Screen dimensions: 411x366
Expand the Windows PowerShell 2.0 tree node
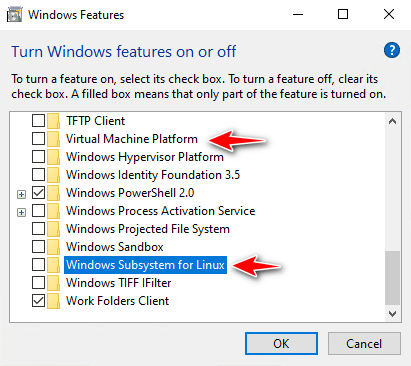(x=21, y=194)
